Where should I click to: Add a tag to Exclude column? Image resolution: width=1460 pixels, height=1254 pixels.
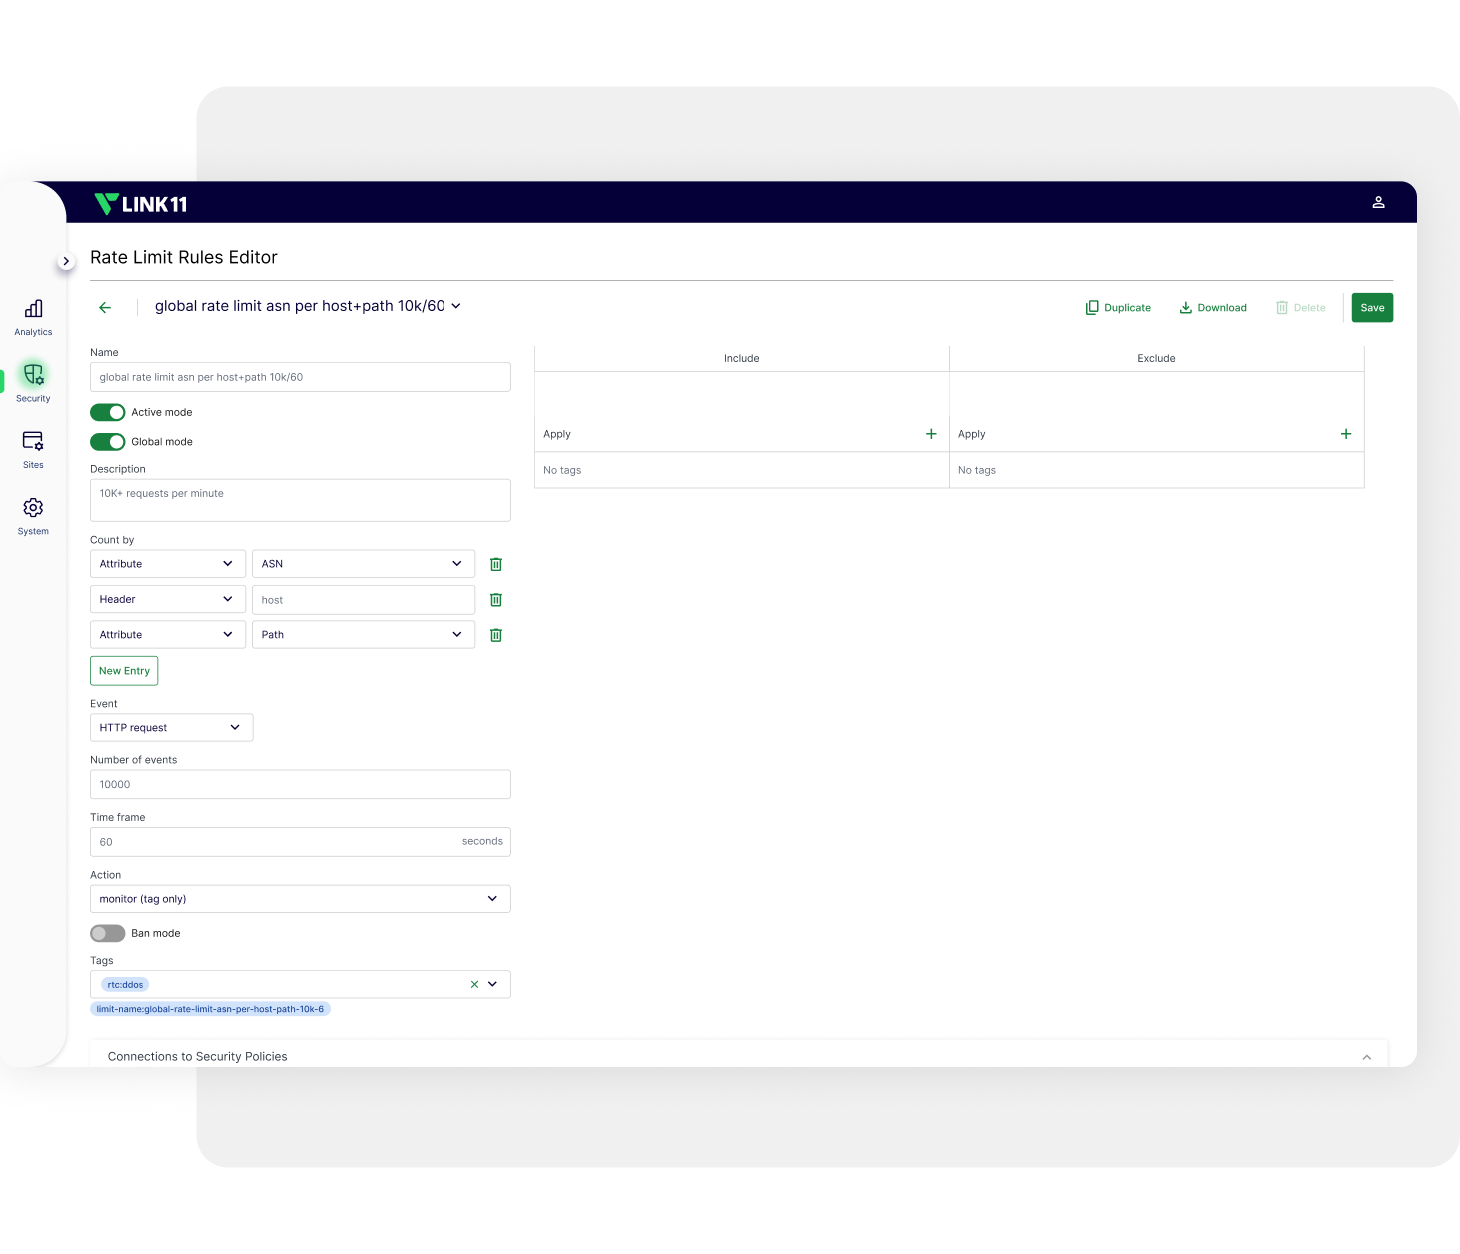[1345, 434]
